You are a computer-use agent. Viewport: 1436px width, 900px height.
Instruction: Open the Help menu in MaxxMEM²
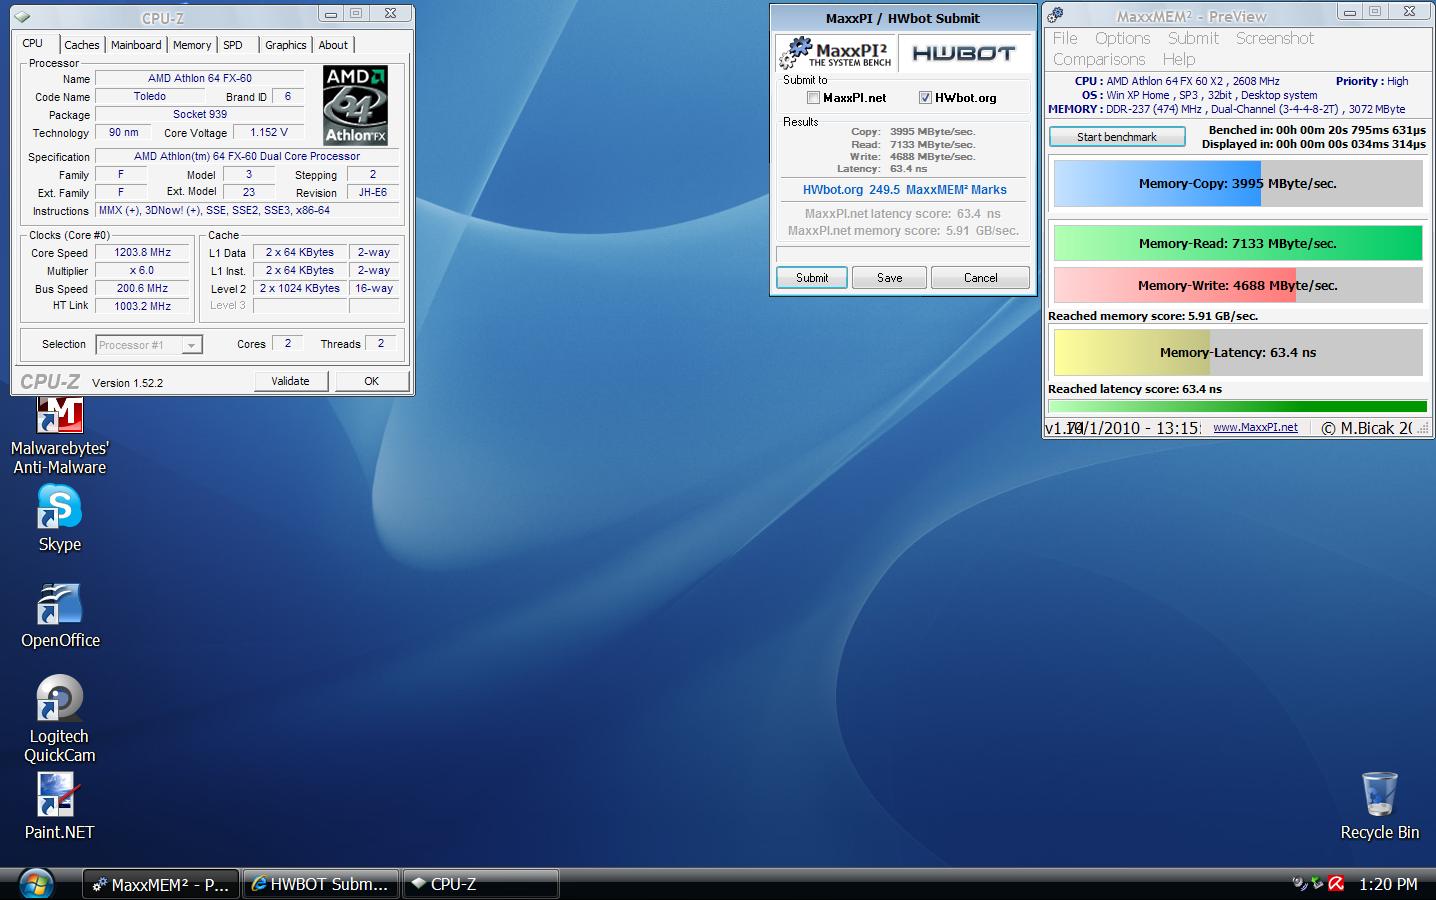click(x=1179, y=59)
